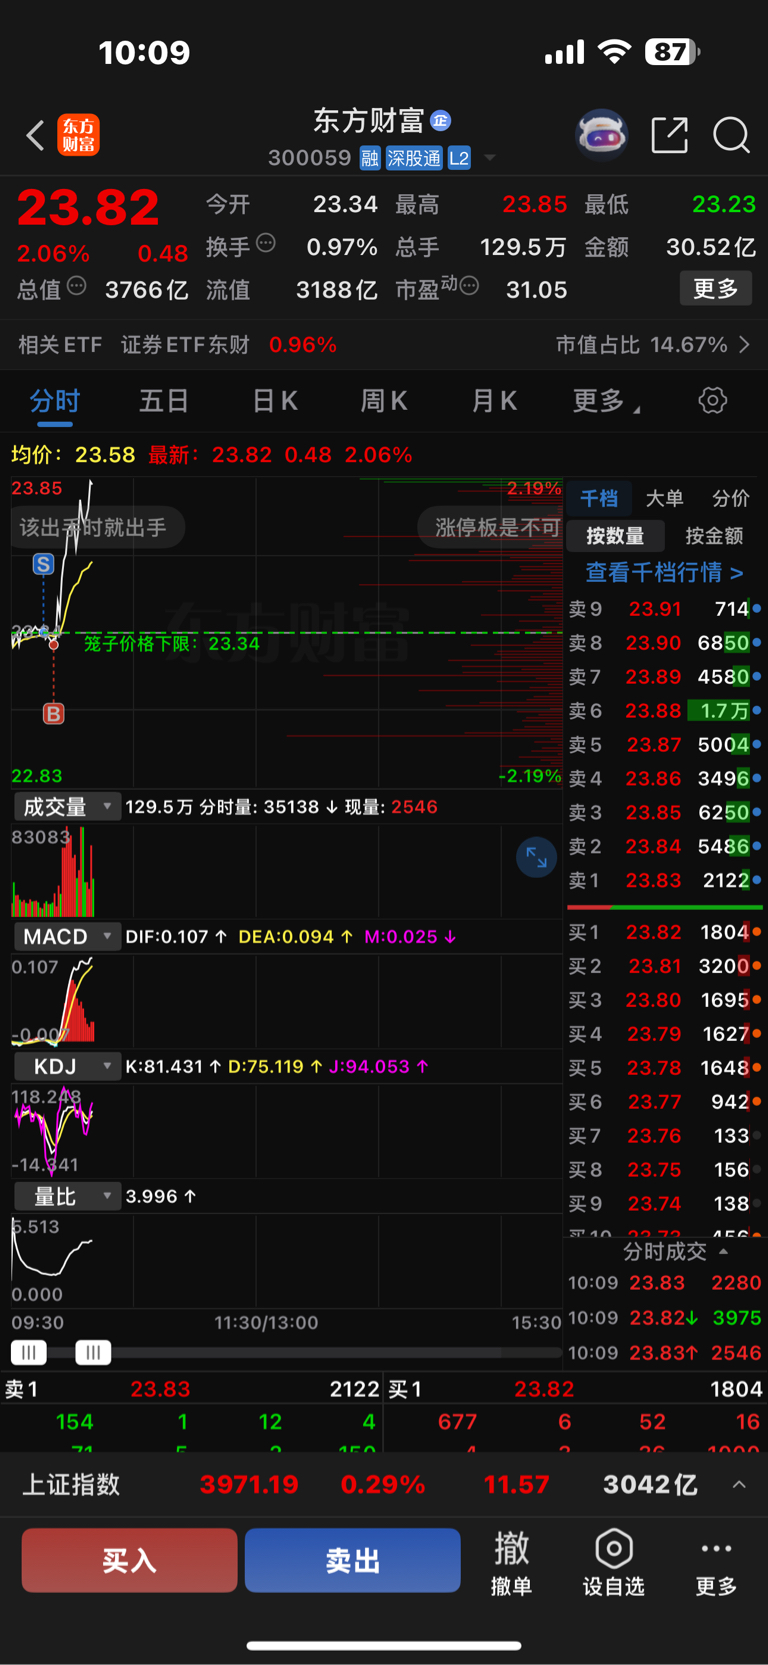This screenshot has height=1665, width=768.
Task: Tap the 更多 button beside 金额
Action: [x=716, y=289]
